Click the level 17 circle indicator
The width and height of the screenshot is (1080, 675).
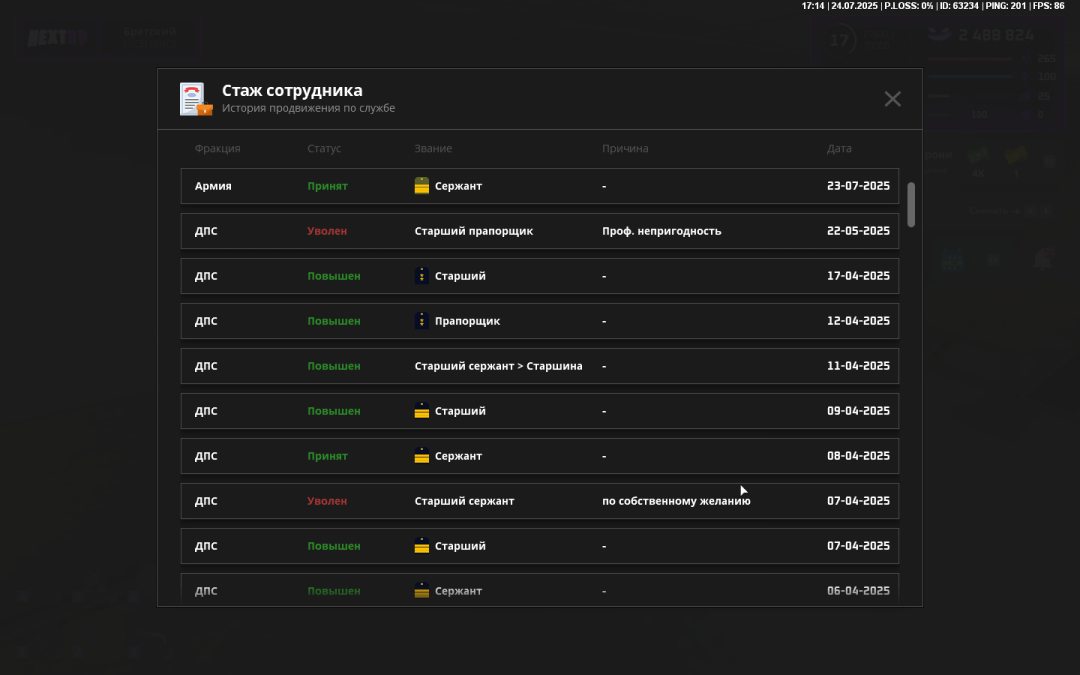click(839, 40)
